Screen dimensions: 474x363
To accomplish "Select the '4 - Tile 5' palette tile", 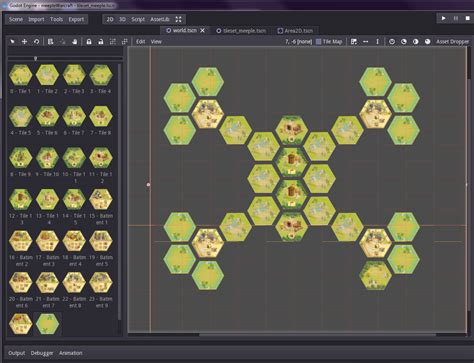I will pyautogui.click(x=20, y=121).
